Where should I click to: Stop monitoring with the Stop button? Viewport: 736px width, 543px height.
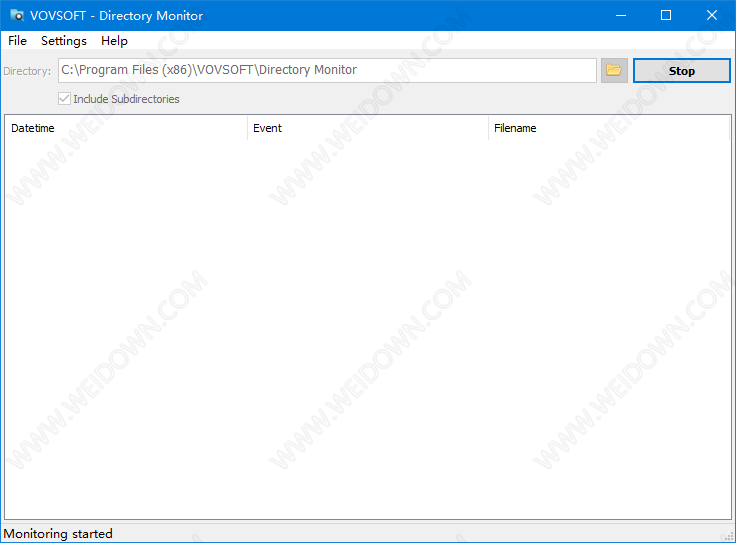[682, 71]
